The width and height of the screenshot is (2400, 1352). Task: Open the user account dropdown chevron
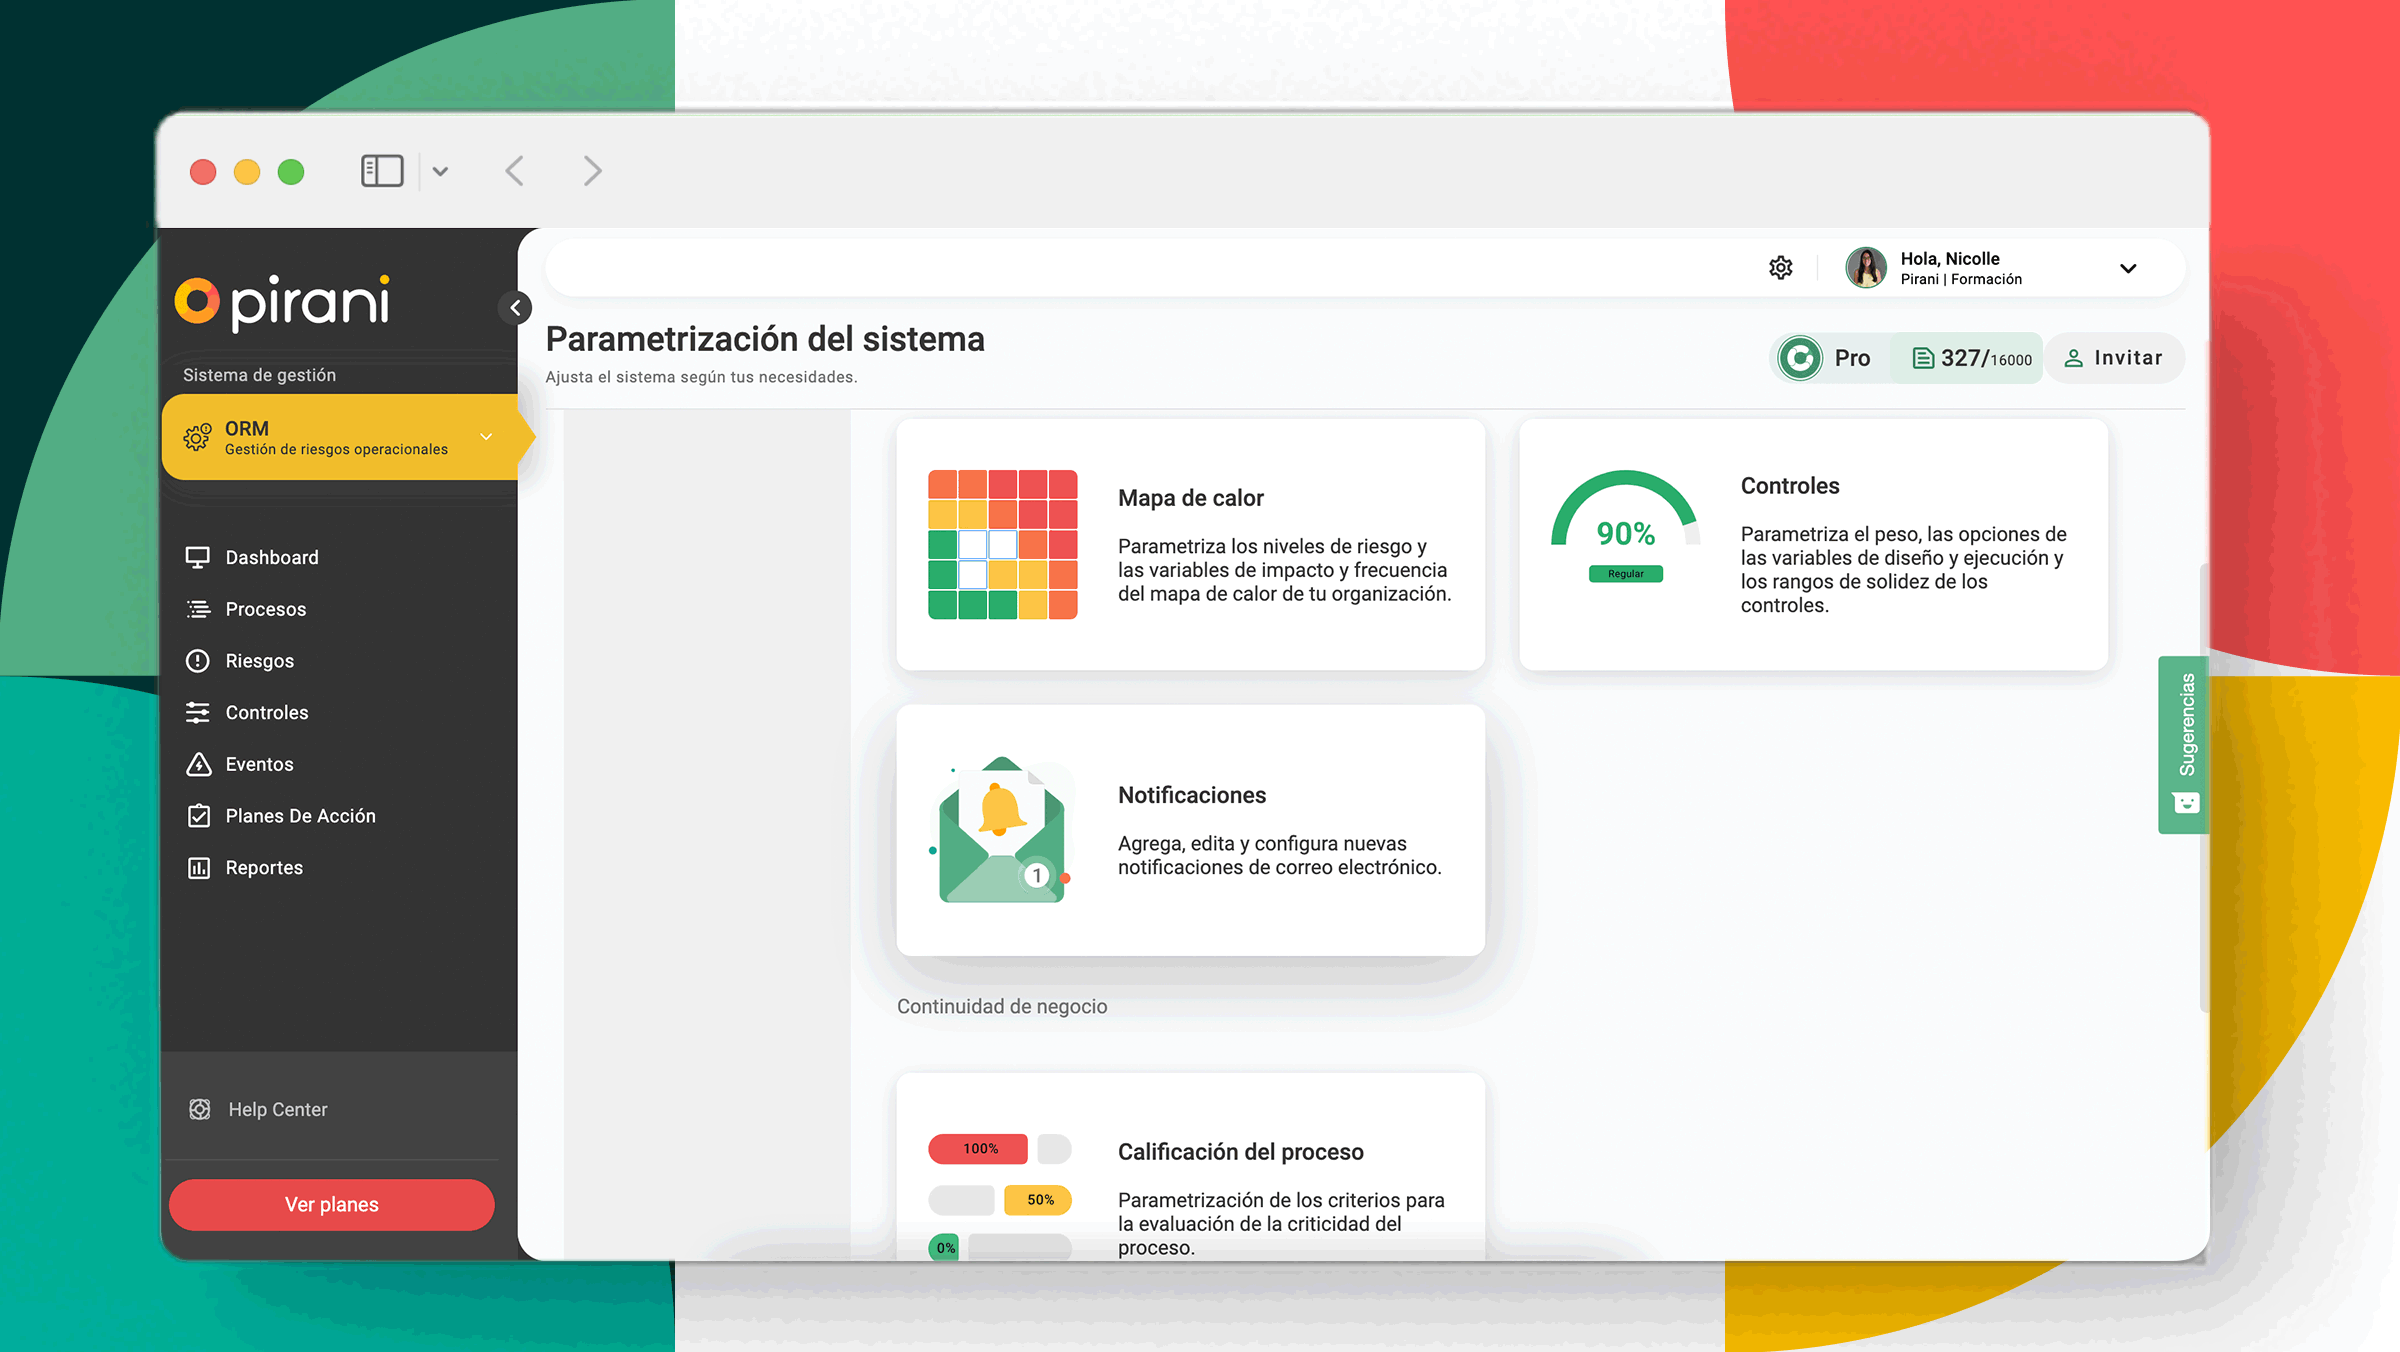click(x=2128, y=268)
